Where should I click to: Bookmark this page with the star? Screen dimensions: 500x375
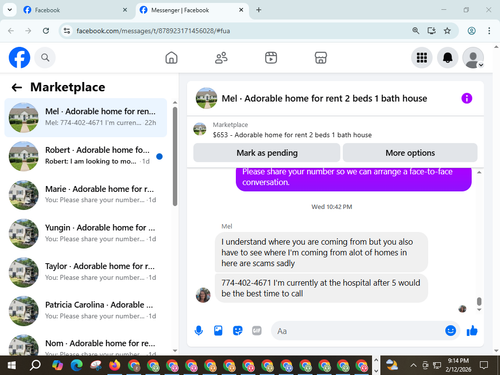(x=447, y=31)
